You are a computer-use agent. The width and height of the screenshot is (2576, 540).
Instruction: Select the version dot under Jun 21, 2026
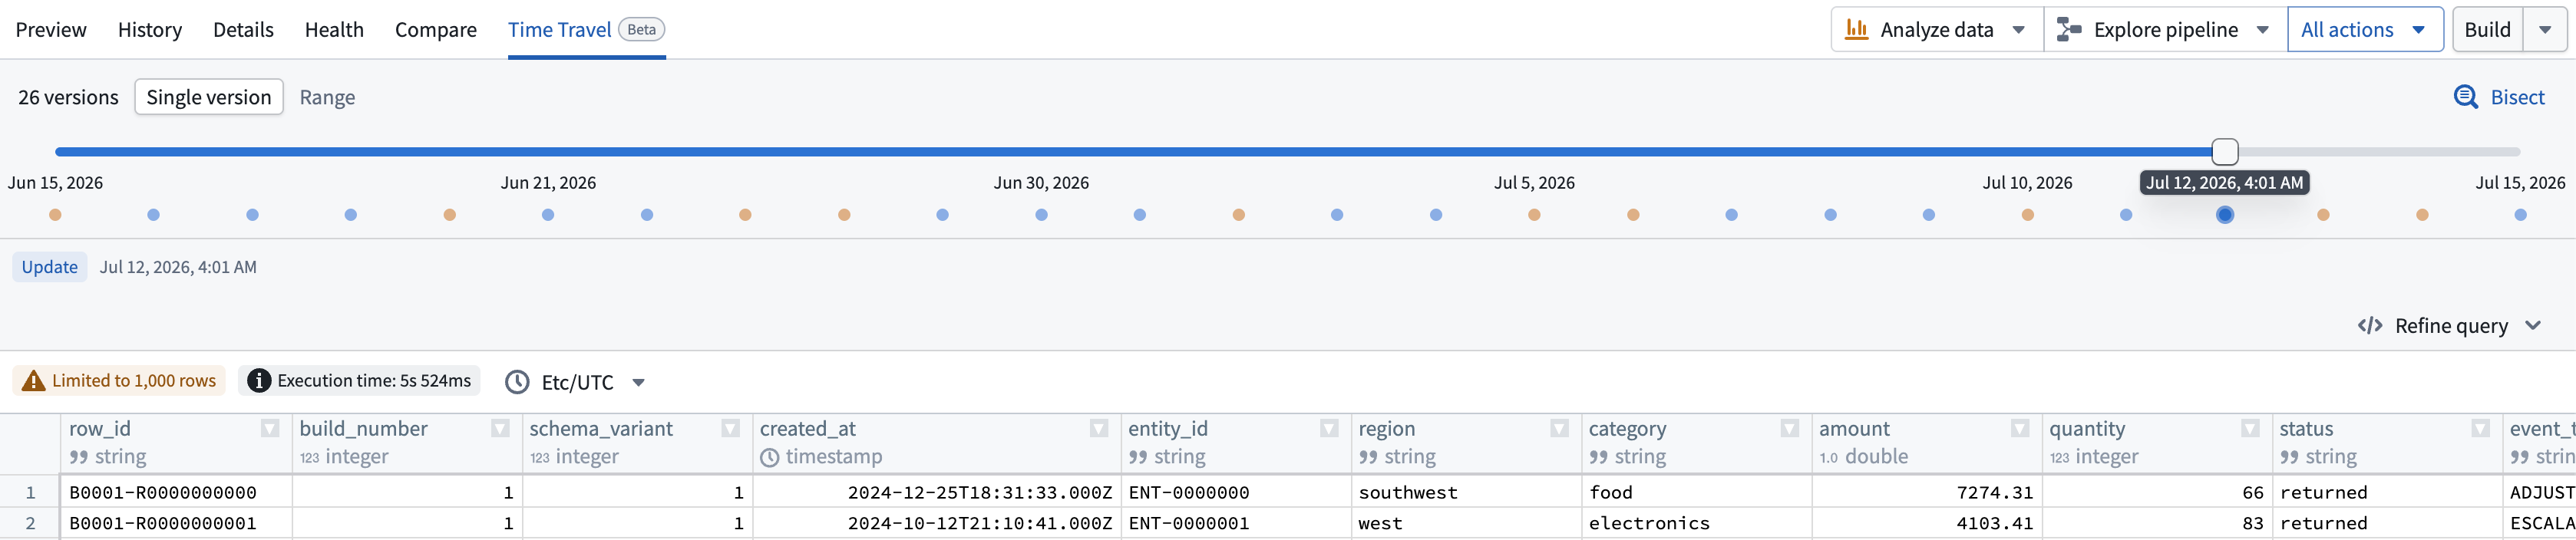coord(548,215)
